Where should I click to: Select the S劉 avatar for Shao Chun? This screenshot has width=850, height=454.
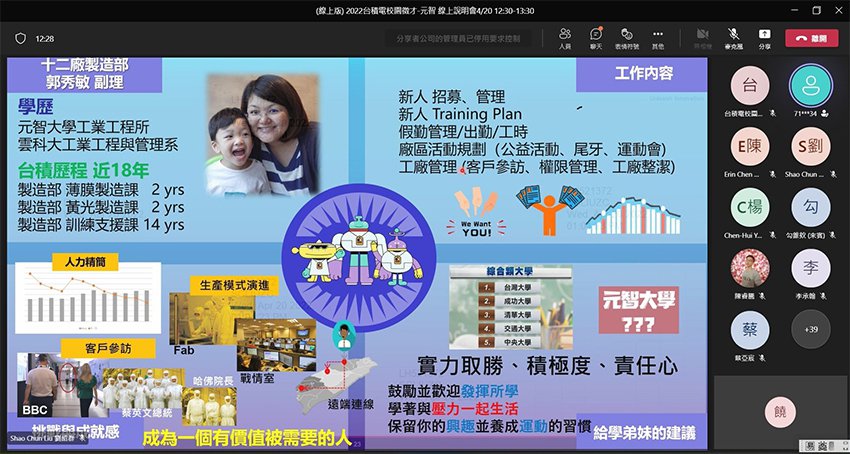810,146
